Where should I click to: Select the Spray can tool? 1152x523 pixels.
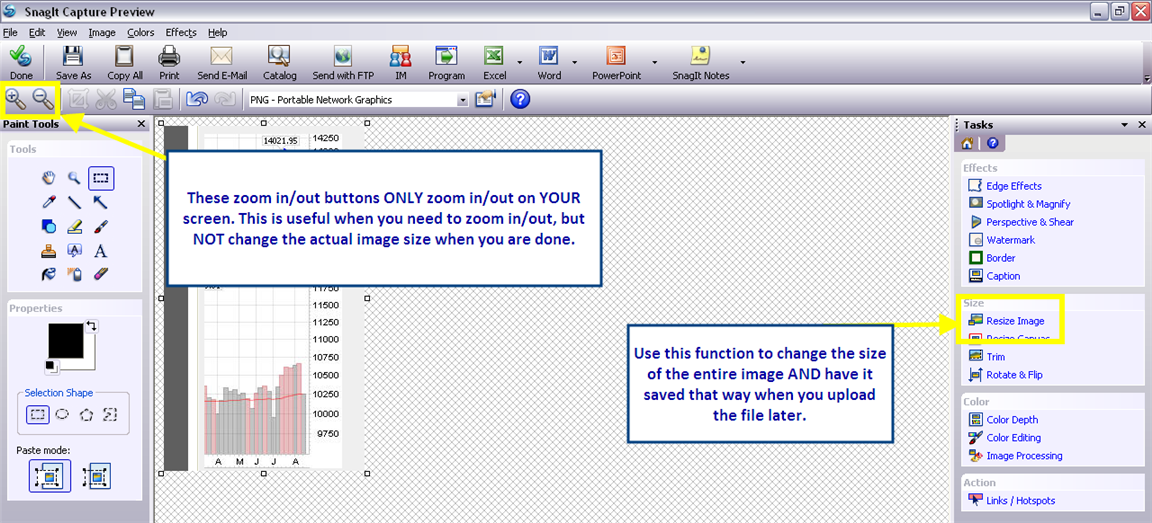(x=73, y=275)
